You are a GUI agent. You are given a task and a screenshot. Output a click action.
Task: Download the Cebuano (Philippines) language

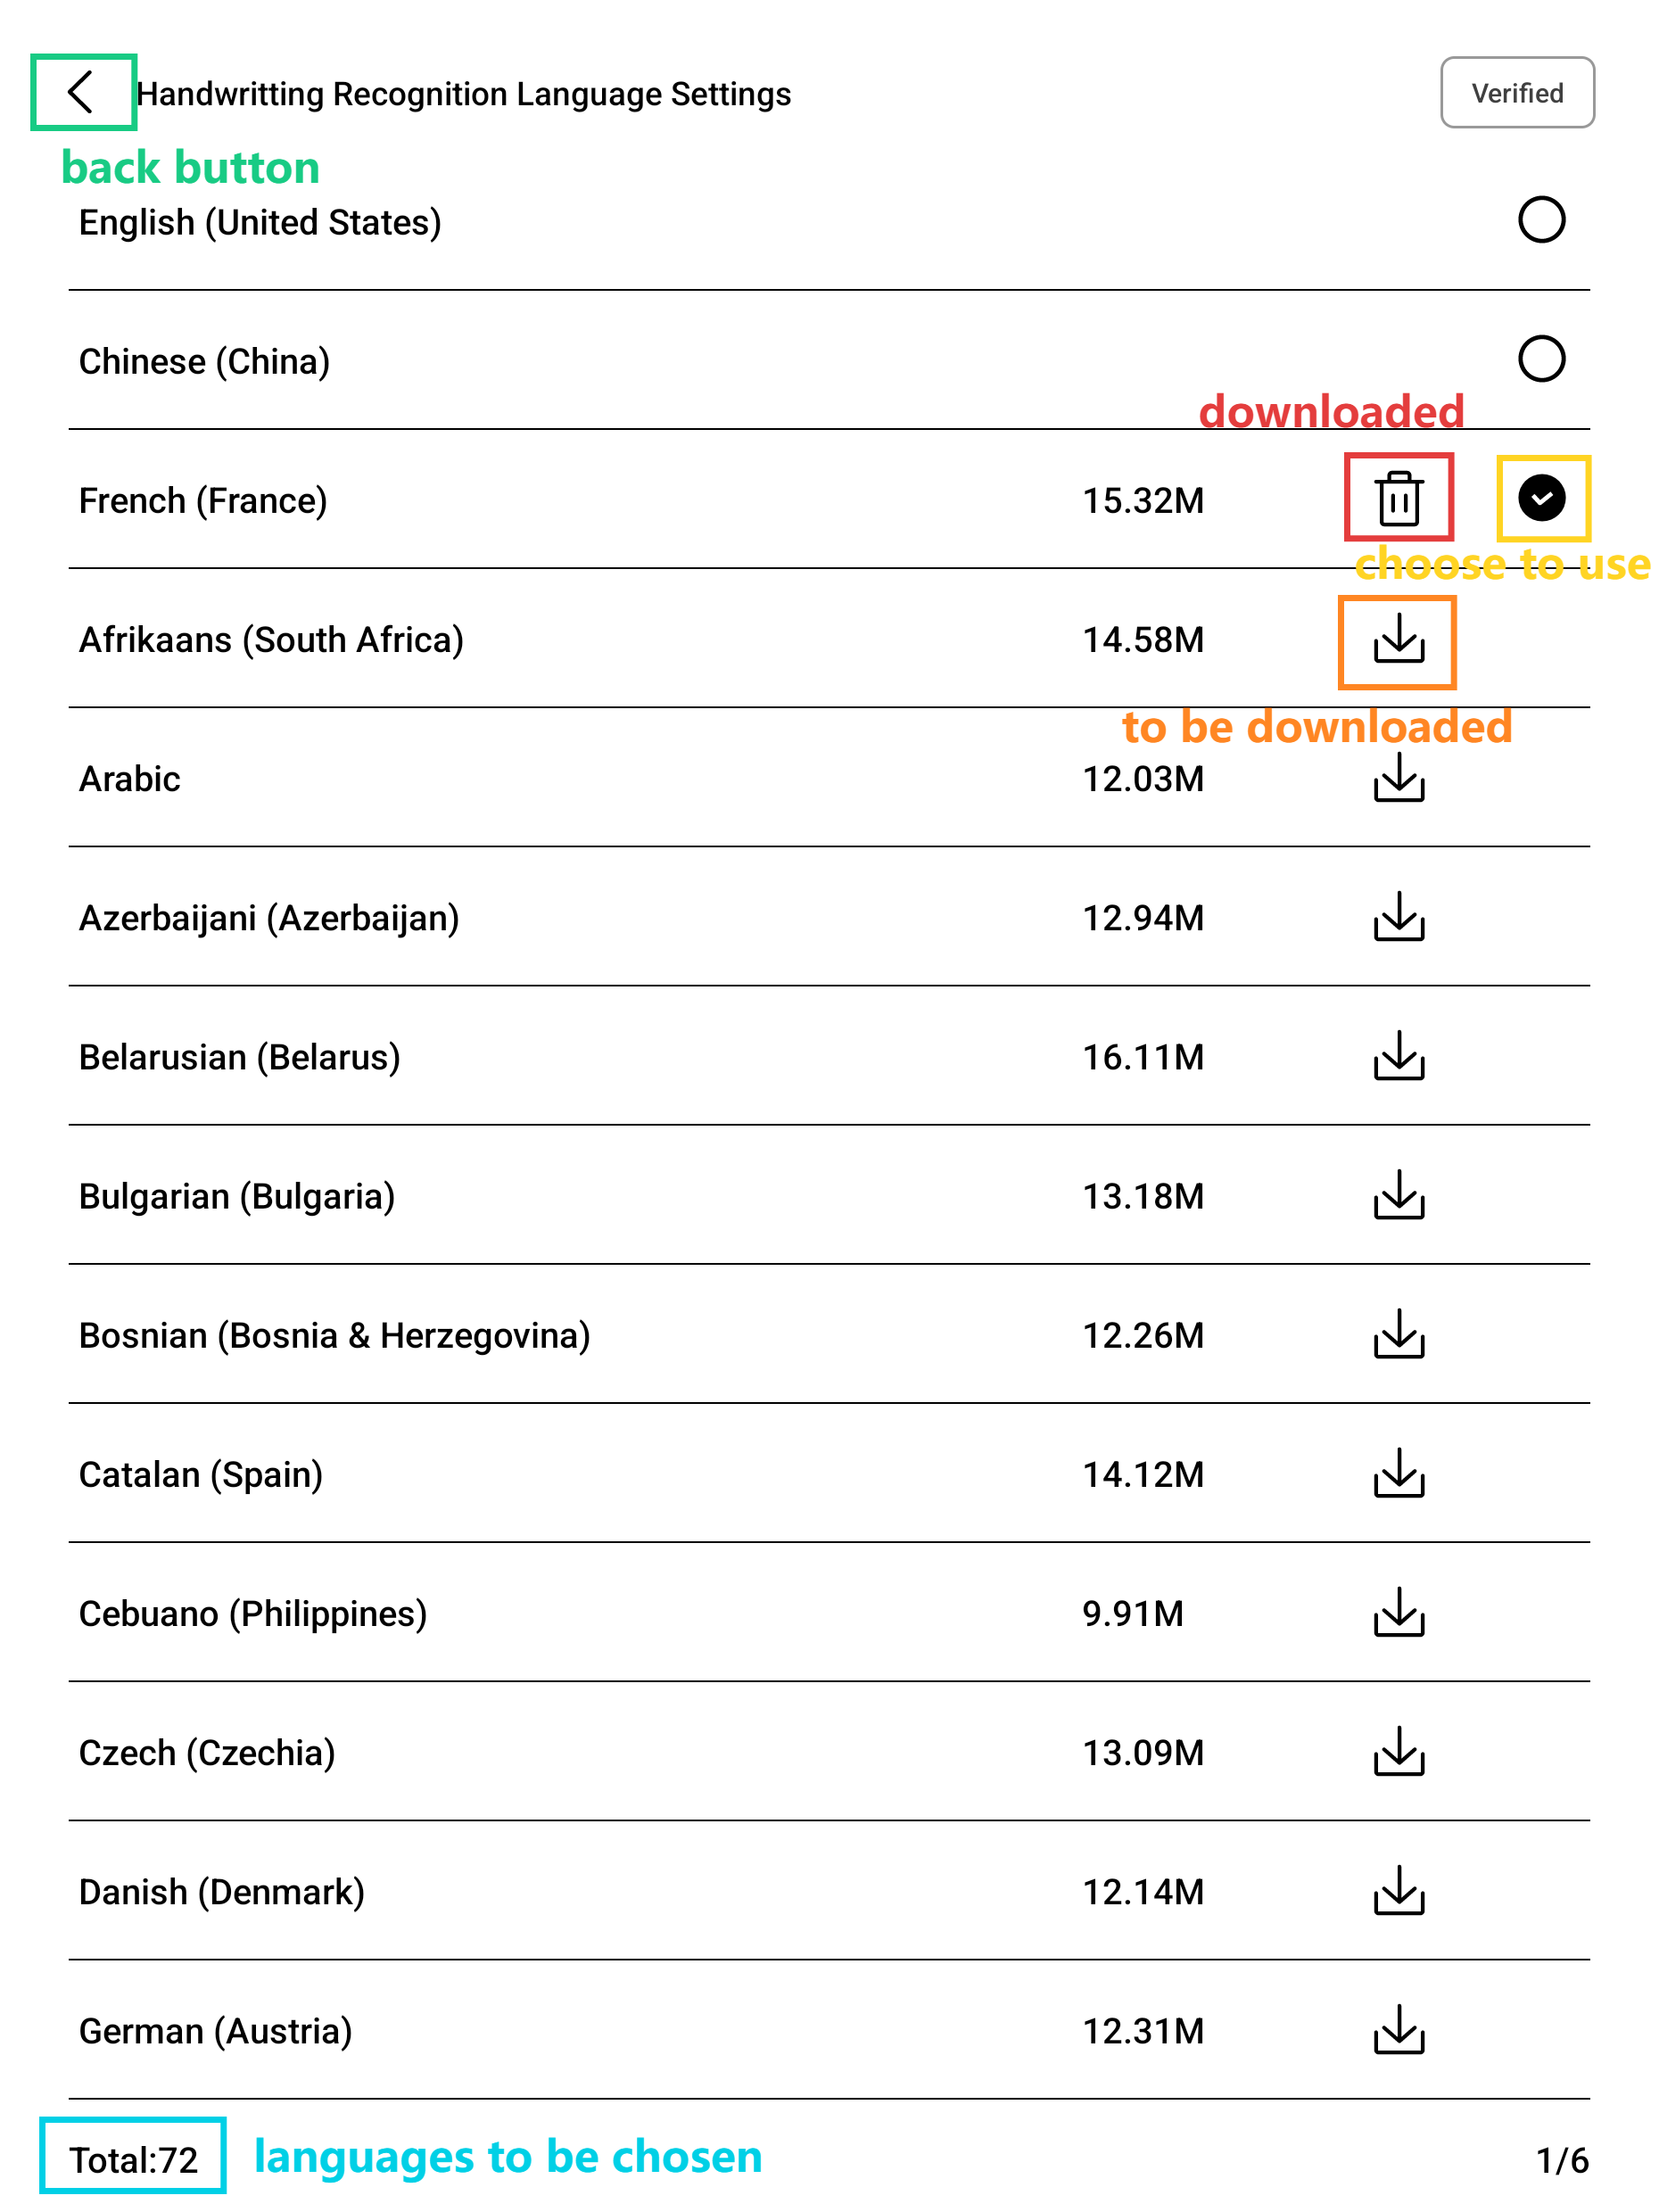click(x=1398, y=1613)
